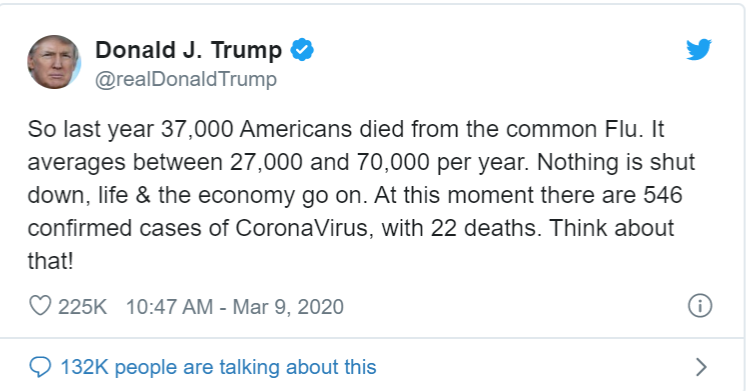
Task: Open the profile avatar photo
Action: pos(54,62)
